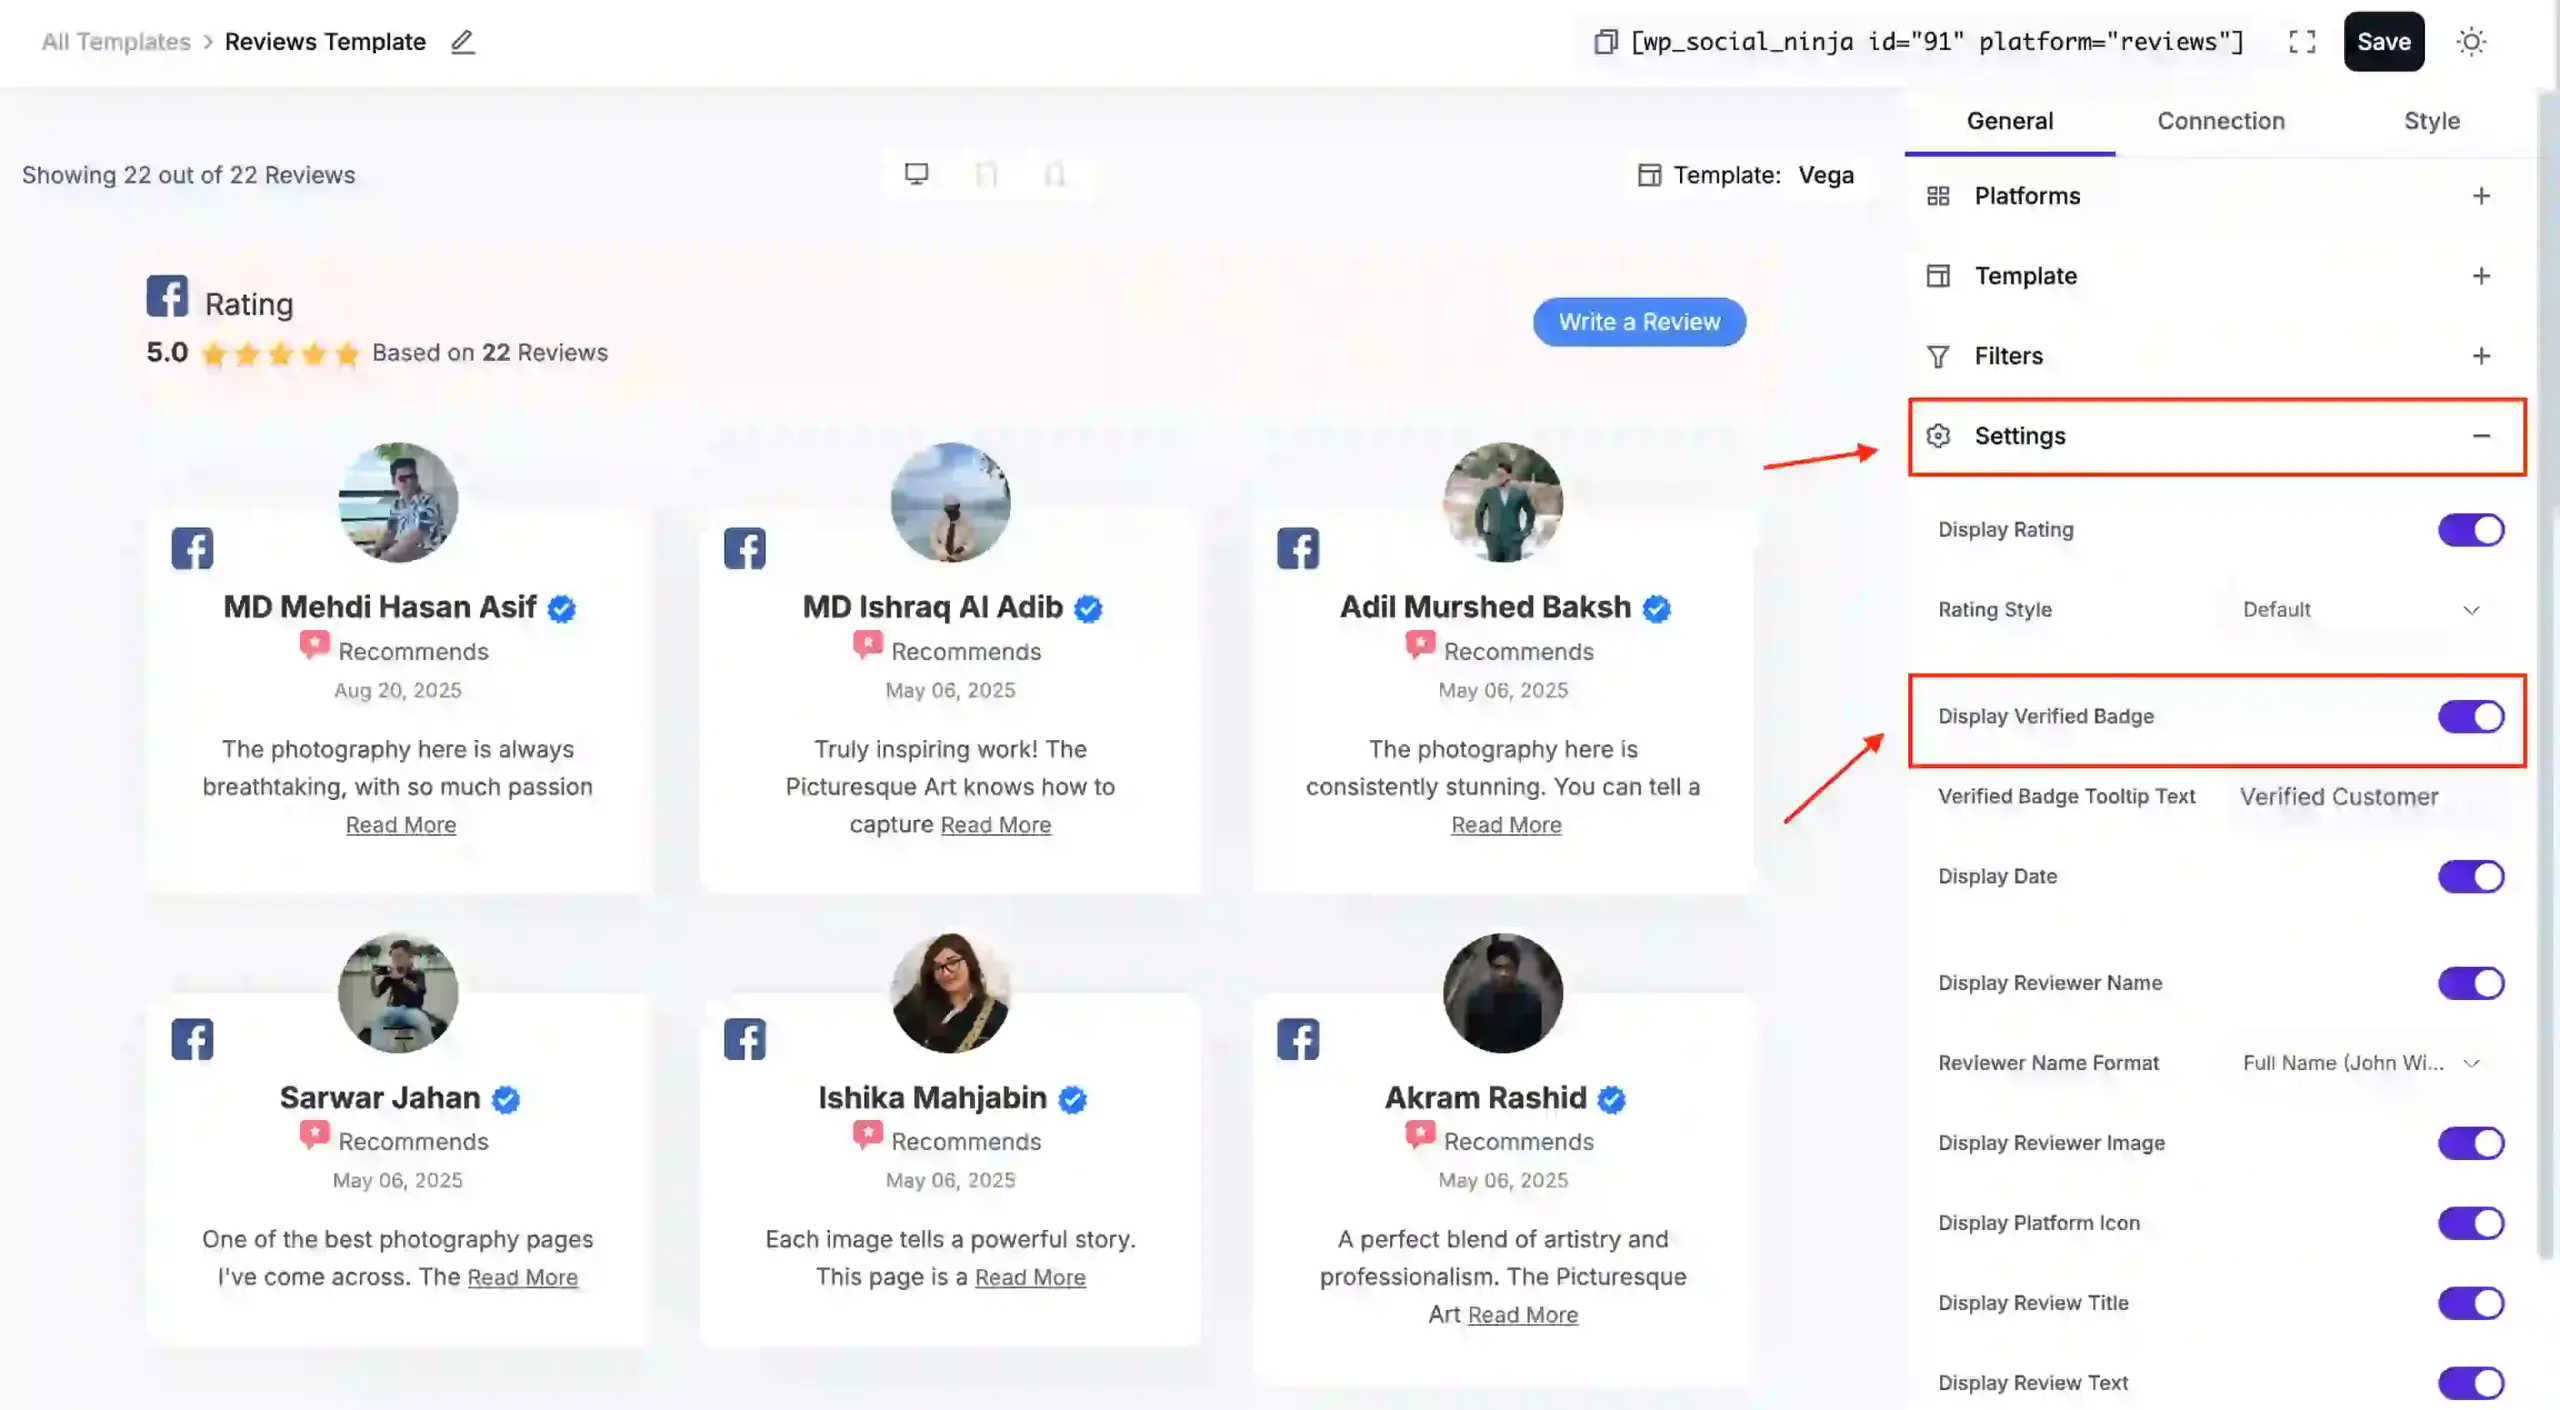Switch to the Connection tab
The height and width of the screenshot is (1410, 2560).
[x=2221, y=120]
